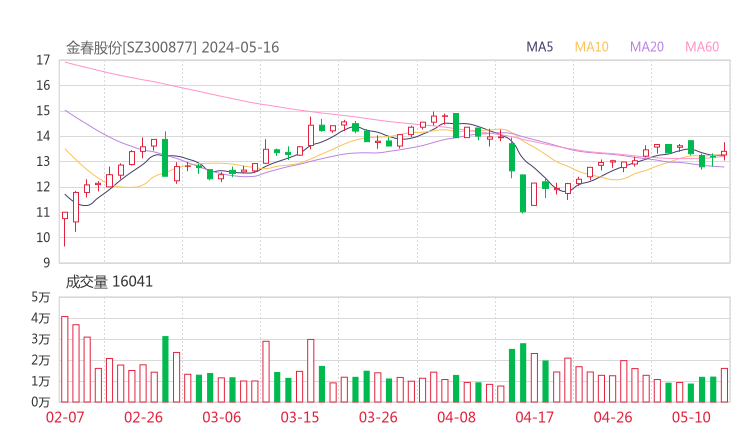Click the price axis value 17
Viewport: 740px width, 440px height.
(x=43, y=60)
